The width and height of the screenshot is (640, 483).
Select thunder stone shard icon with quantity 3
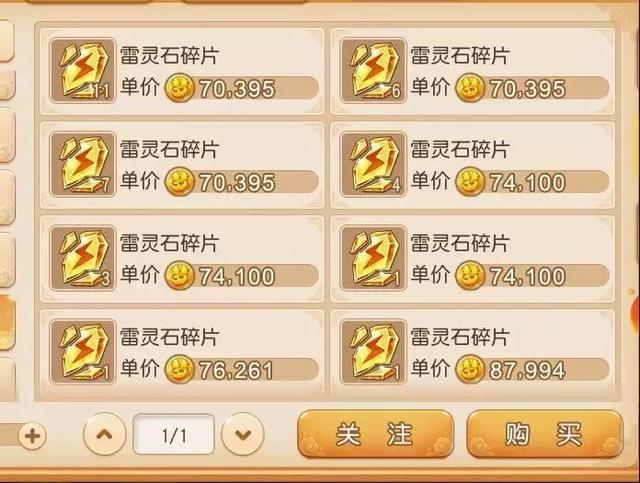(83, 258)
